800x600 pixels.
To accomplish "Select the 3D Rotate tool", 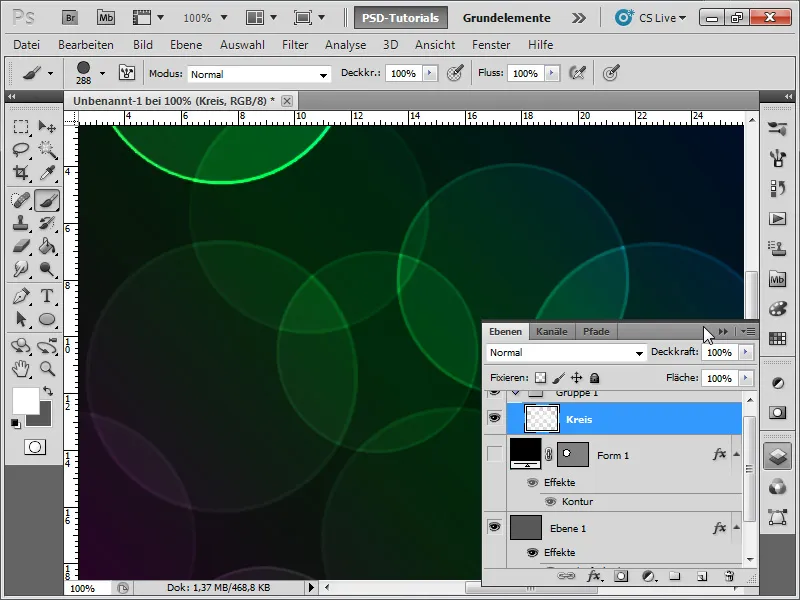I will (x=21, y=346).
